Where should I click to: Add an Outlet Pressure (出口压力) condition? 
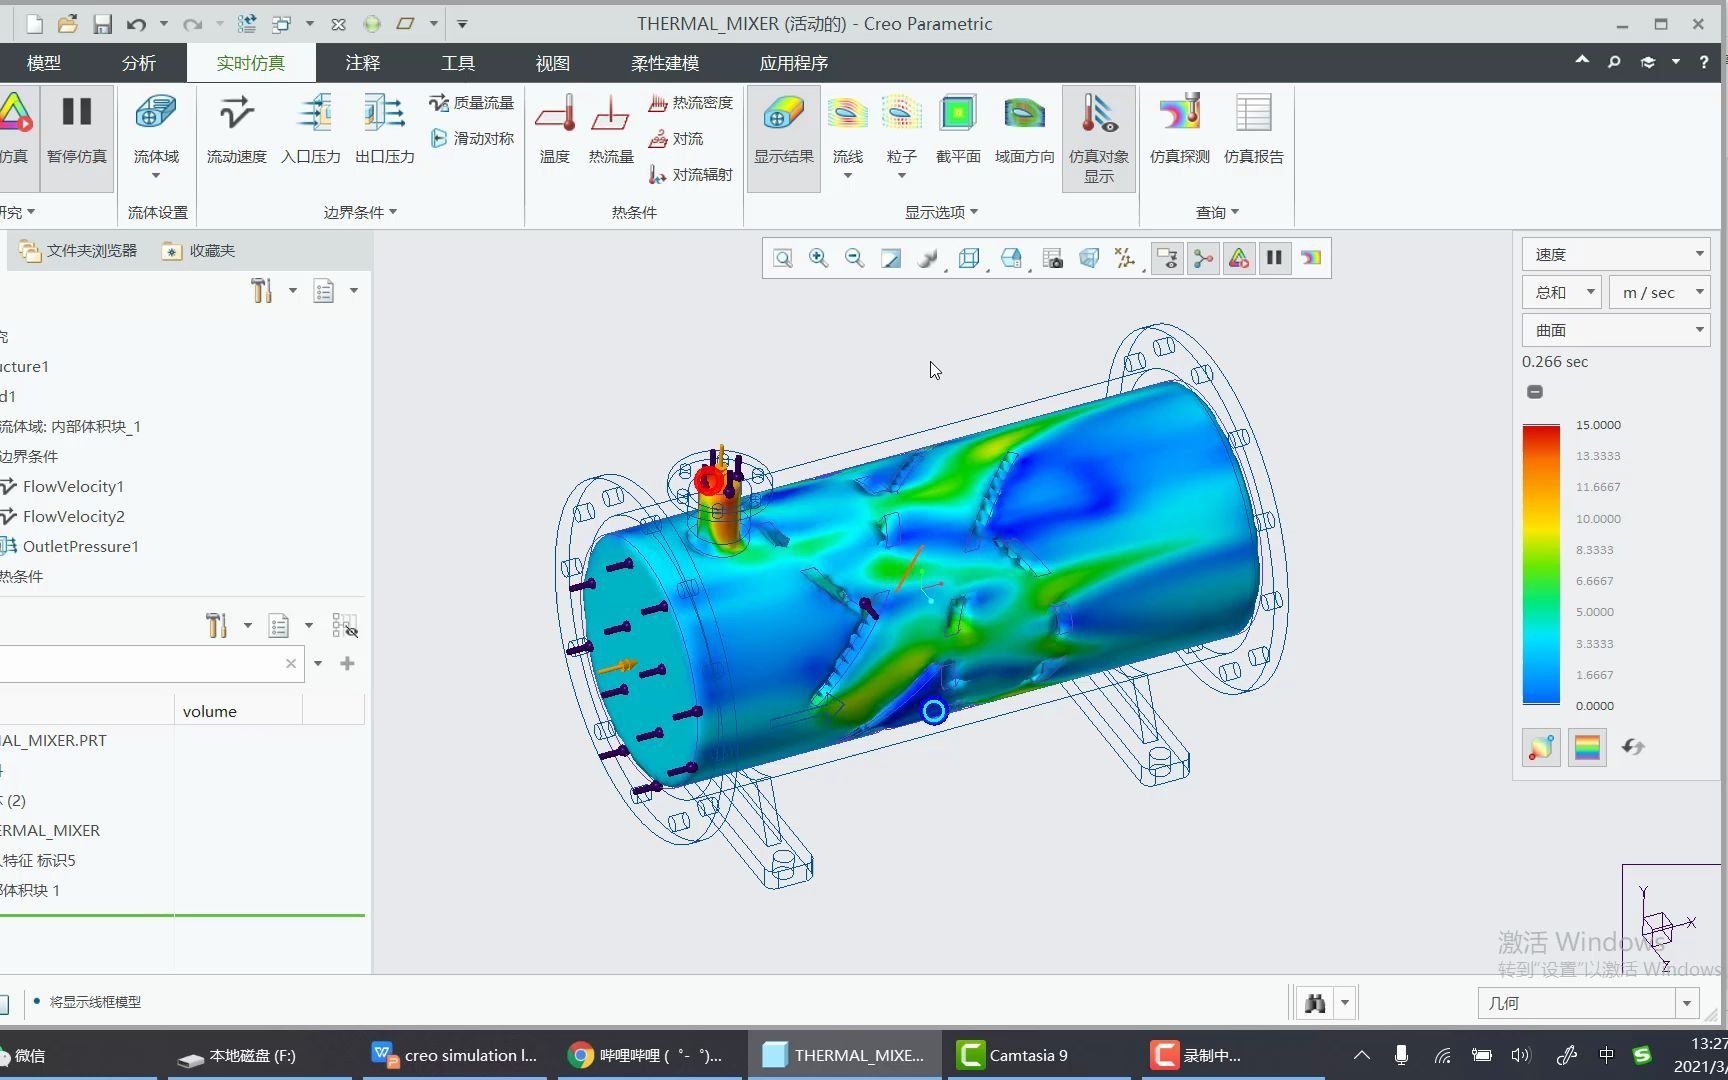385,130
